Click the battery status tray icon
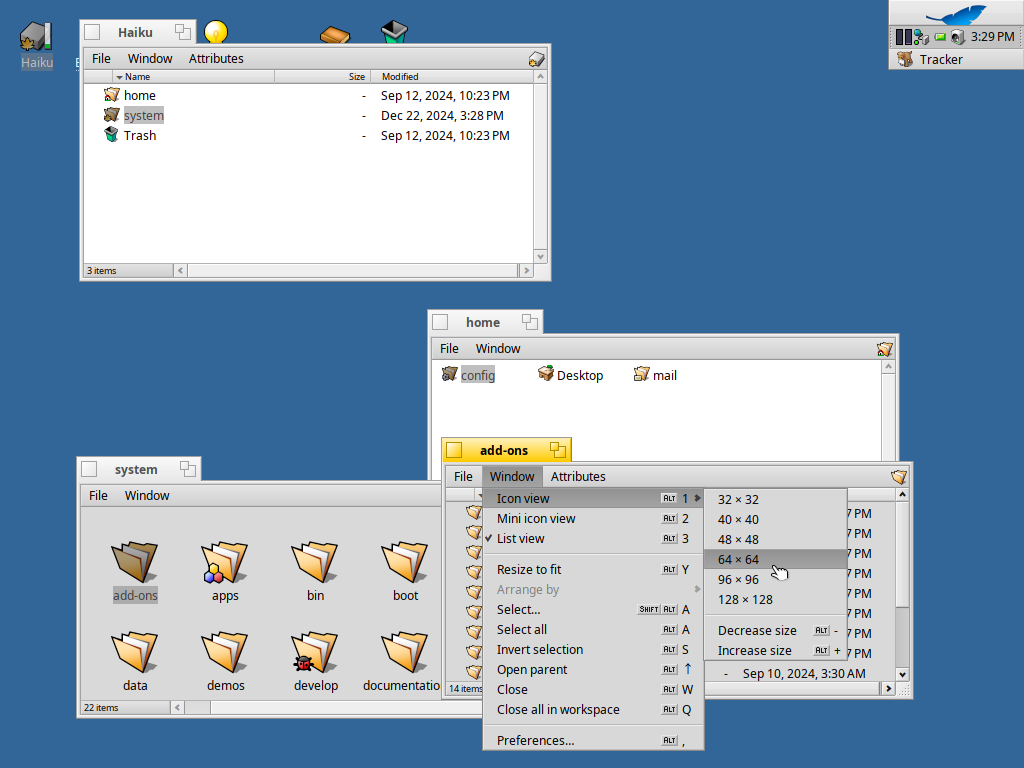 940,37
